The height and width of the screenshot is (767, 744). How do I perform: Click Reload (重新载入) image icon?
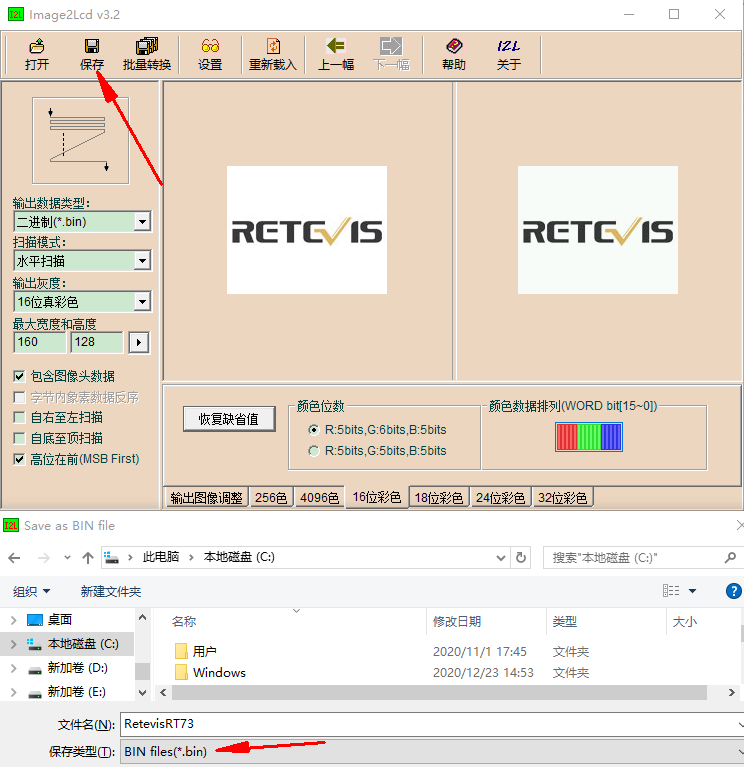point(273,54)
